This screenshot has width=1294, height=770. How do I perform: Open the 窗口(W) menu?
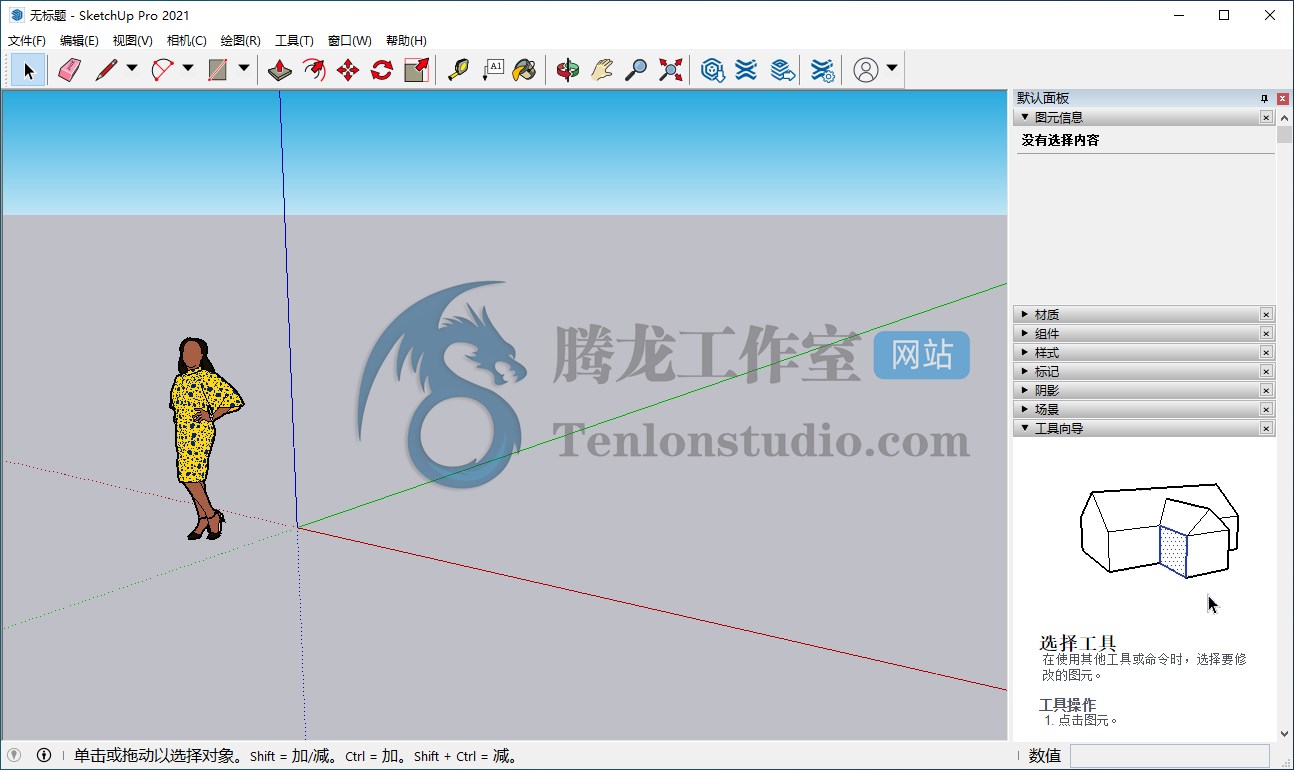pyautogui.click(x=349, y=41)
